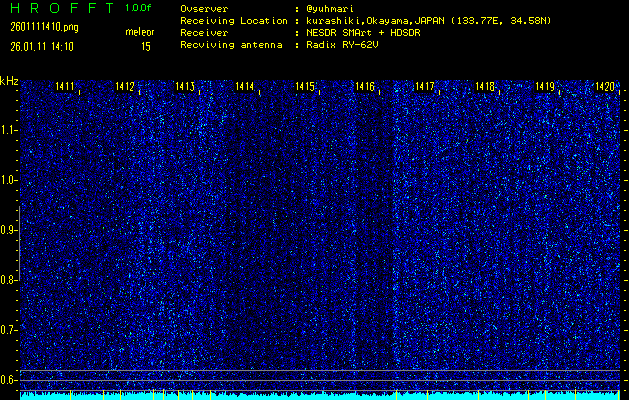Click the 1411 time marker

[x=65, y=88]
